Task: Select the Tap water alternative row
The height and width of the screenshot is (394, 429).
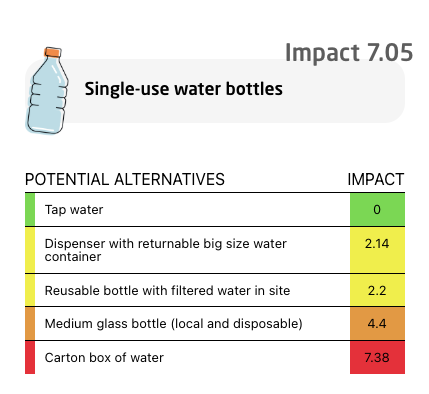Action: point(215,210)
